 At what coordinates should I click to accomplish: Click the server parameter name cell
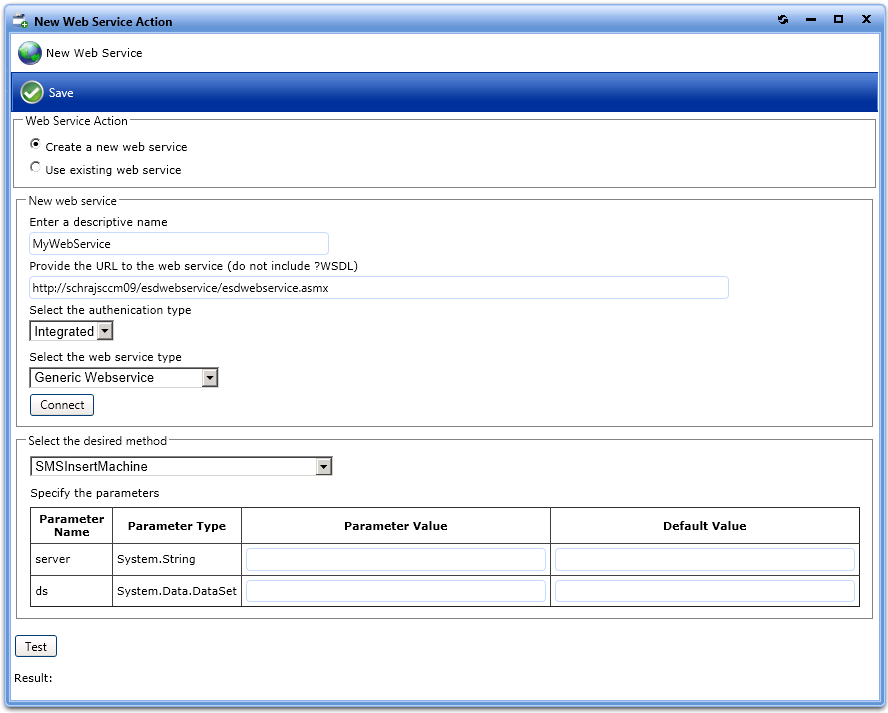[x=71, y=560]
